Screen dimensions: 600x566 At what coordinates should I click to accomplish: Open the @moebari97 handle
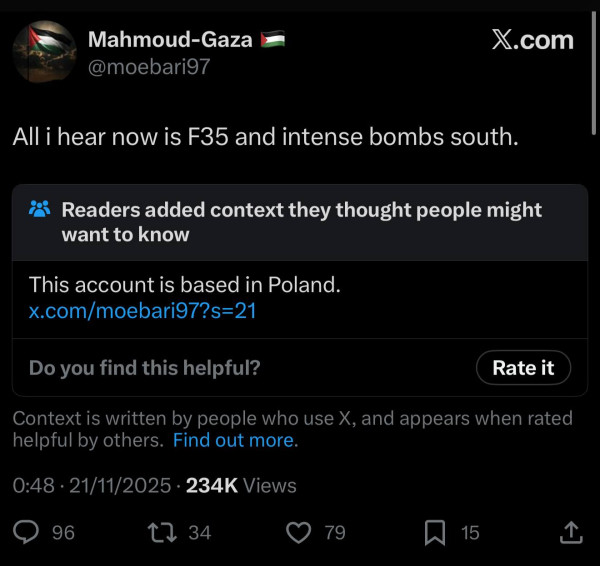coord(149,67)
